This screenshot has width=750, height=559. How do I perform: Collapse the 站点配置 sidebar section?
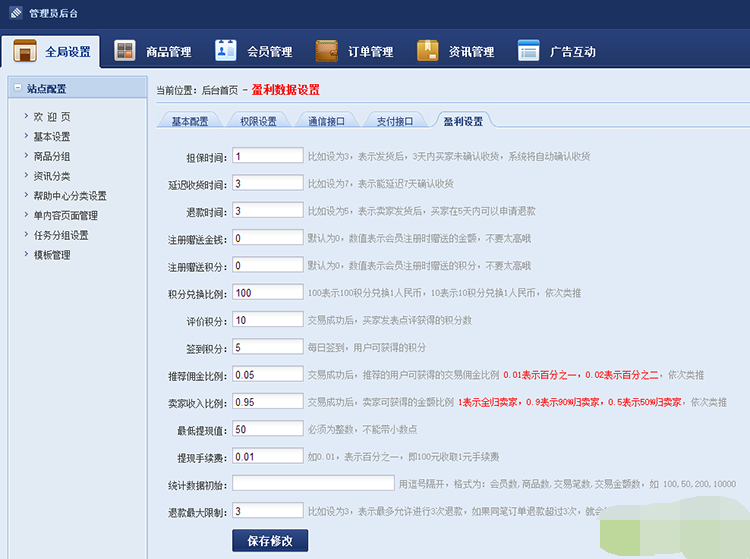click(18, 88)
